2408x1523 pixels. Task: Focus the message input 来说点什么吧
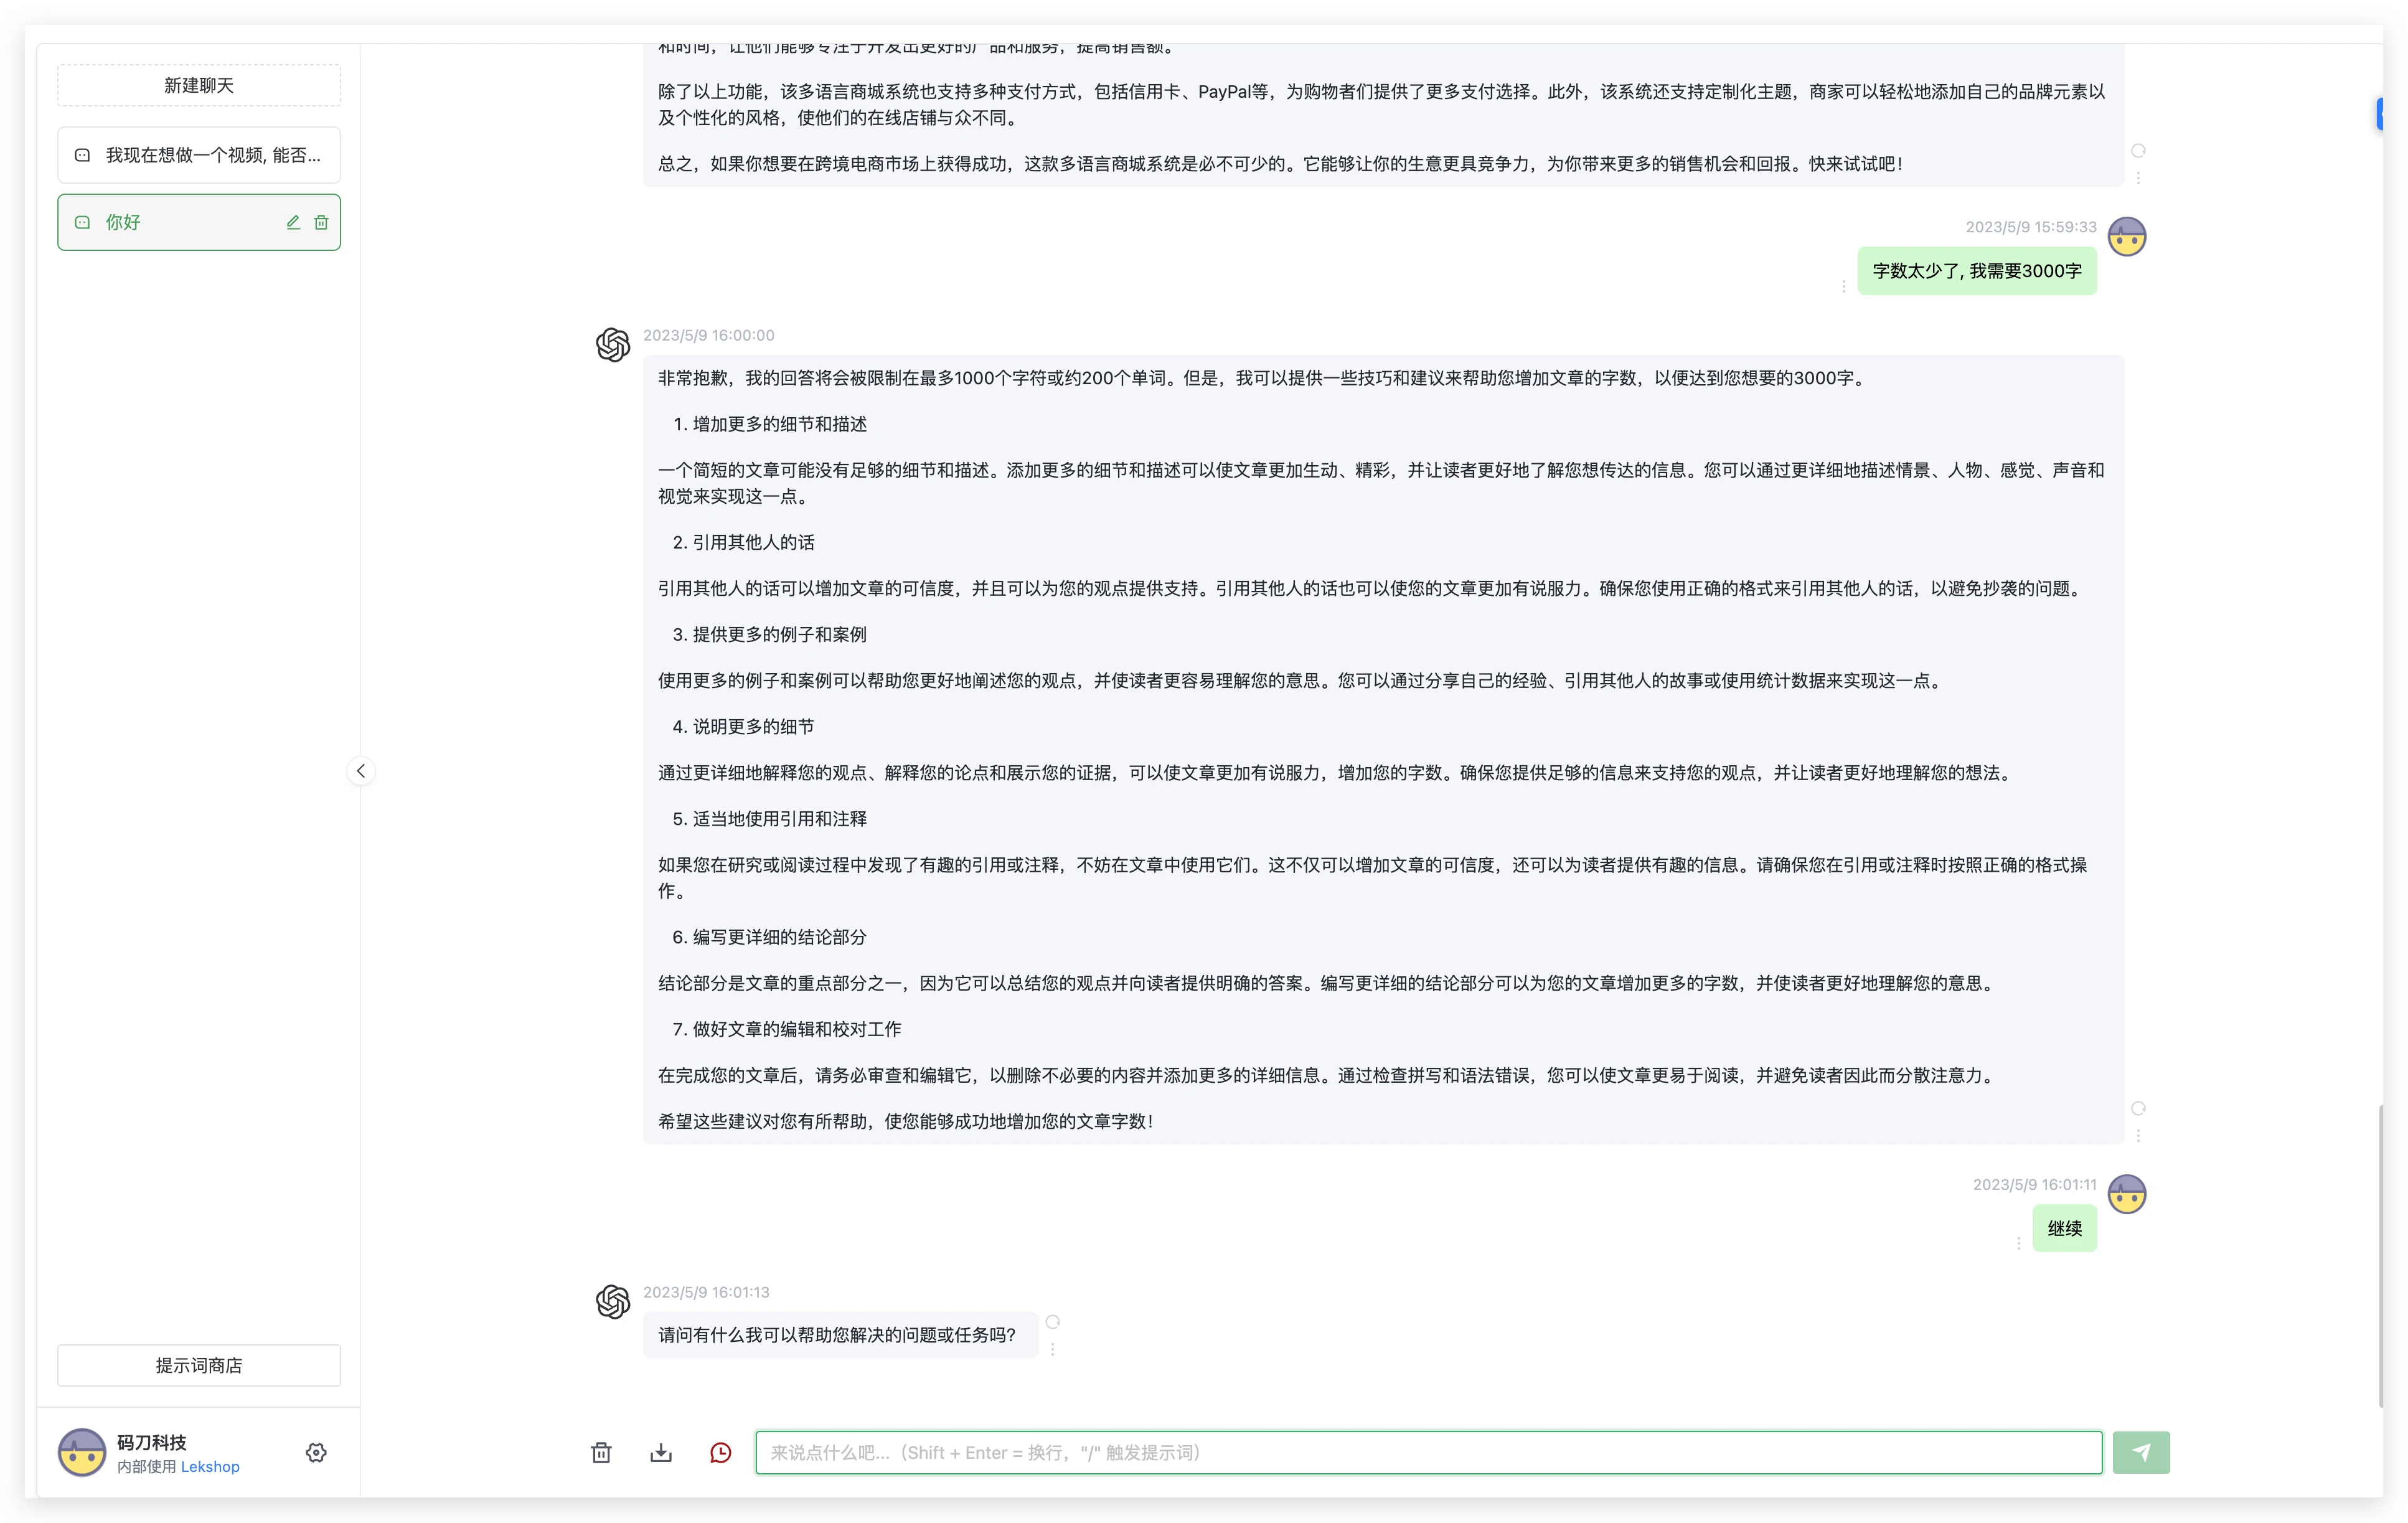1428,1452
